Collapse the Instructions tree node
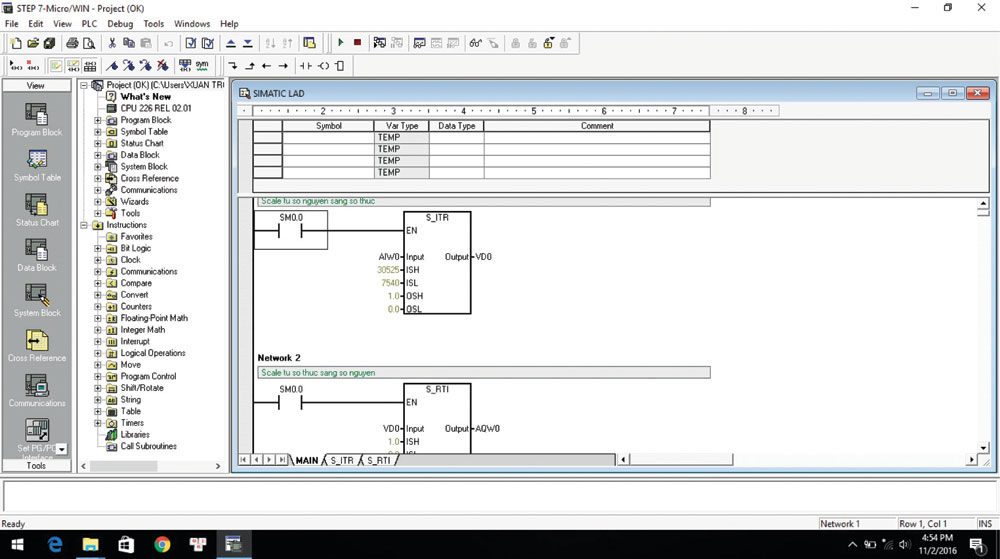The image size is (1000, 559). click(x=84, y=225)
